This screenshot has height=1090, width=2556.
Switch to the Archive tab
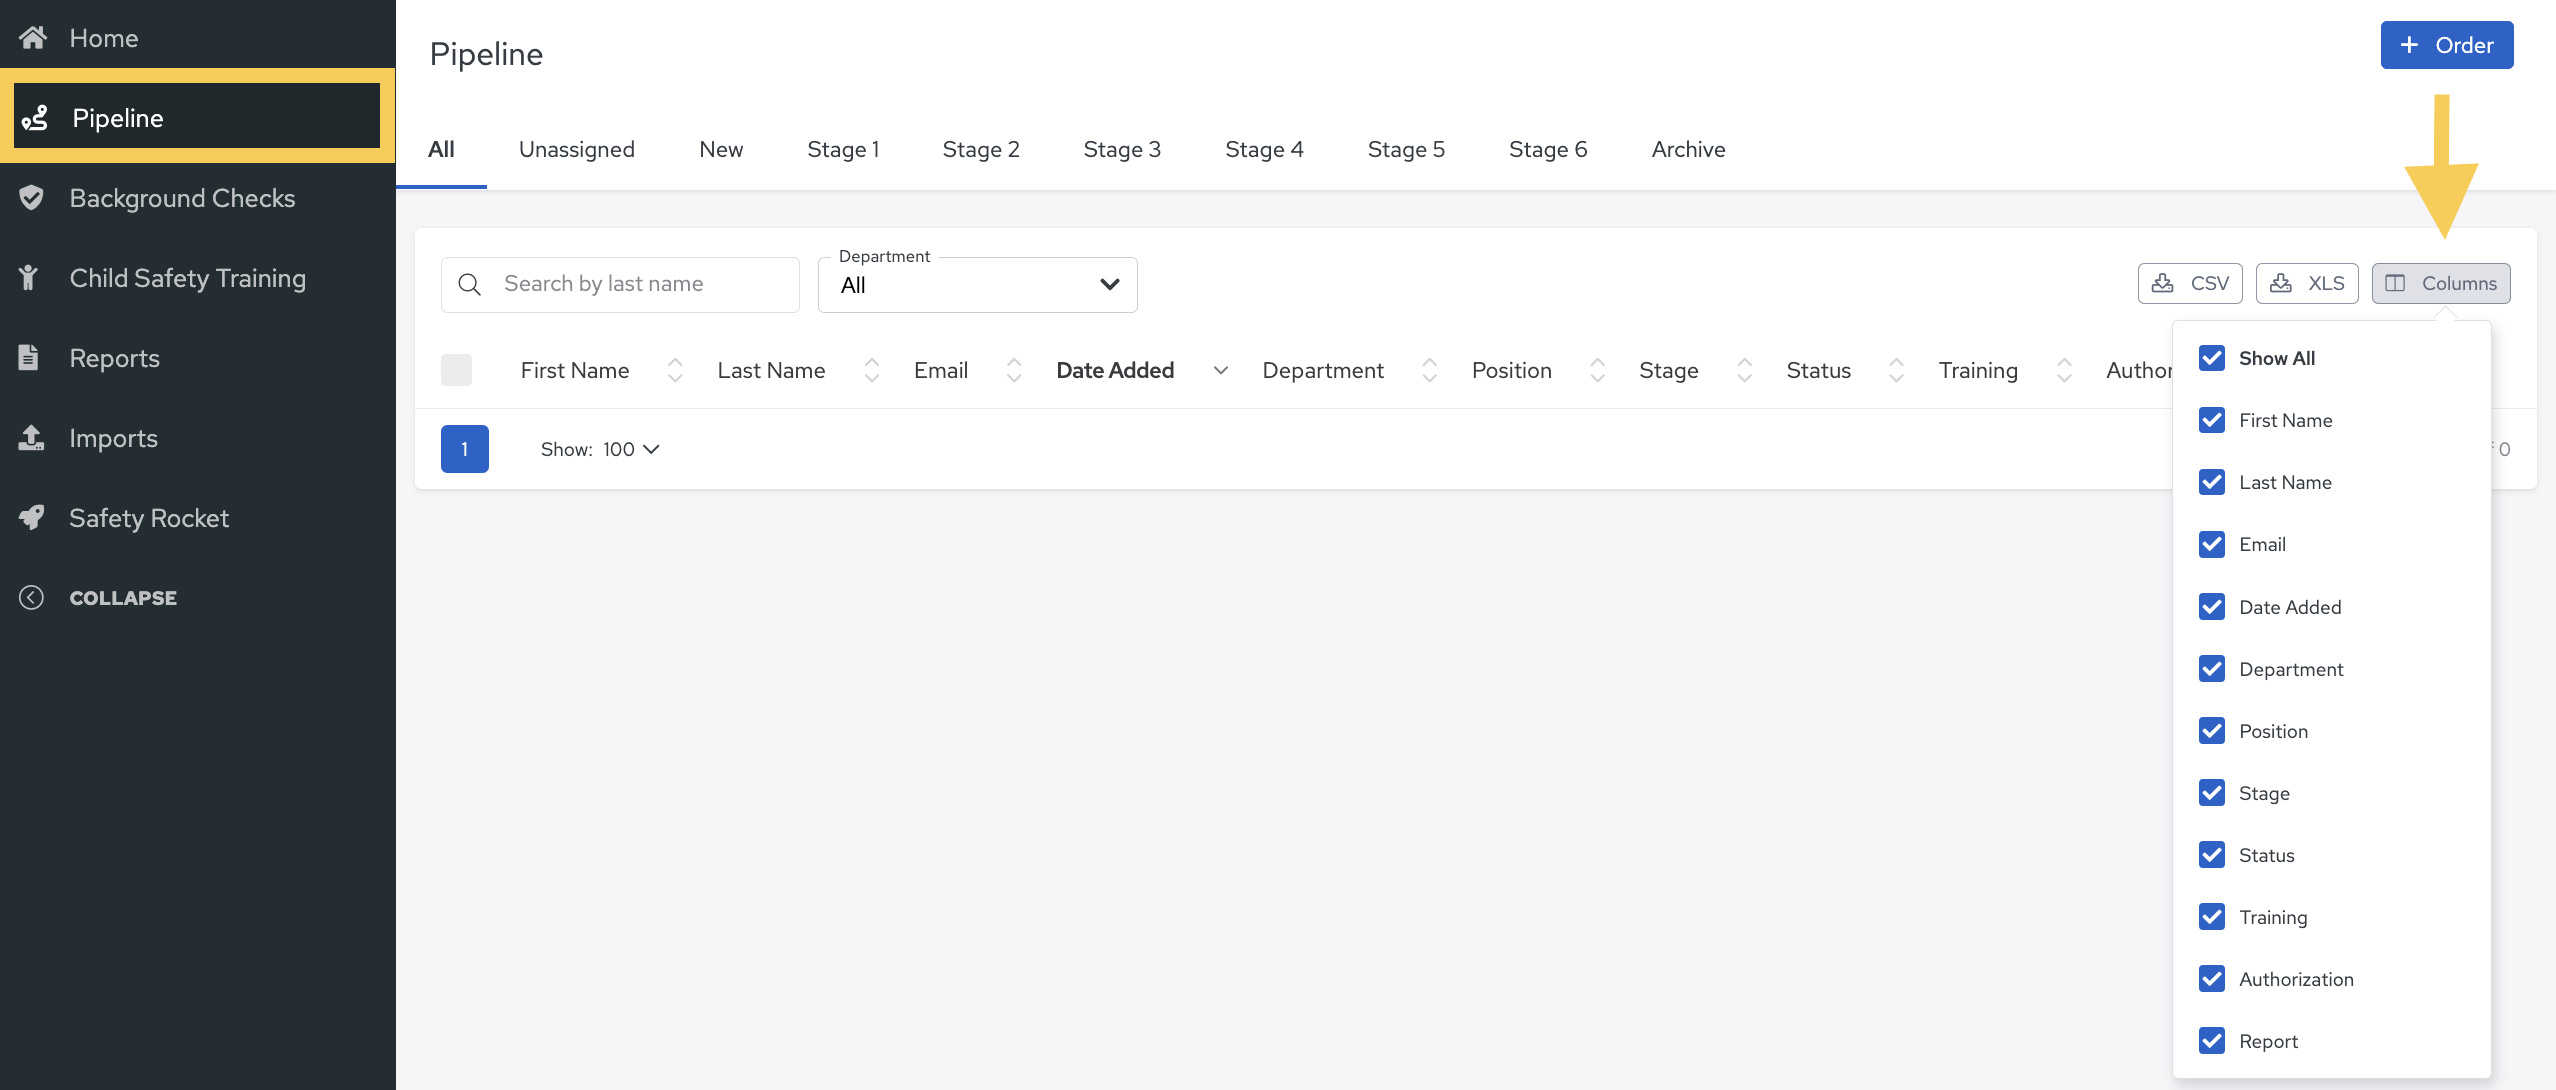1688,150
